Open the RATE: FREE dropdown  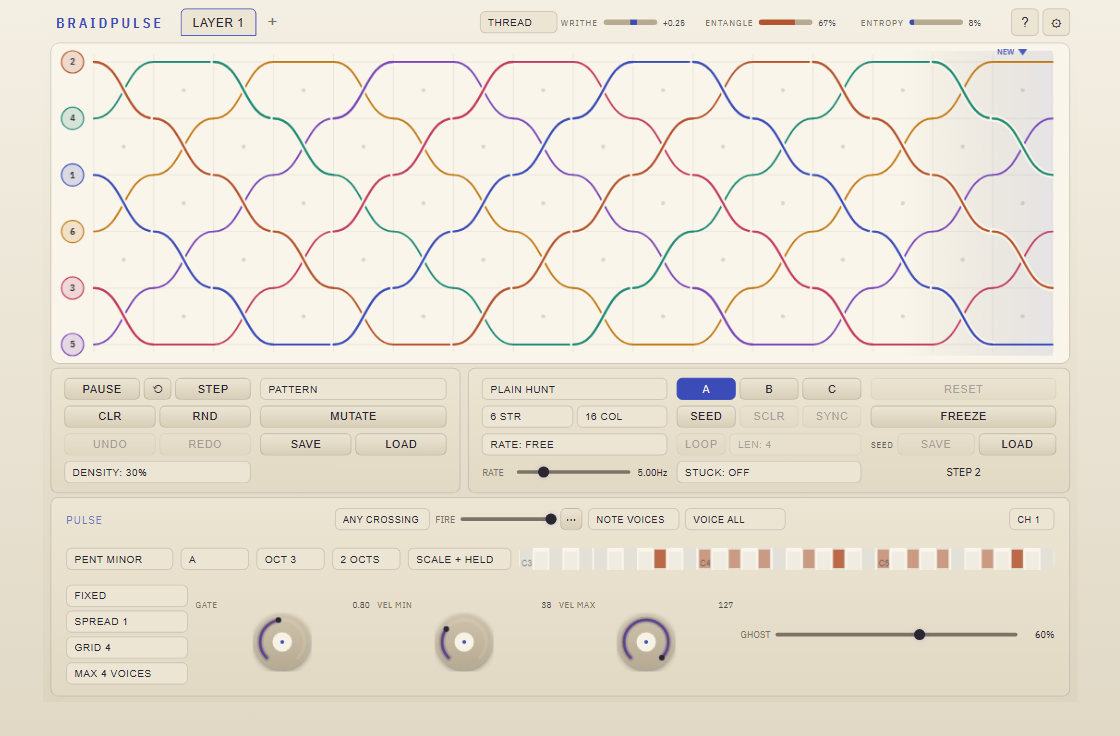tap(574, 444)
